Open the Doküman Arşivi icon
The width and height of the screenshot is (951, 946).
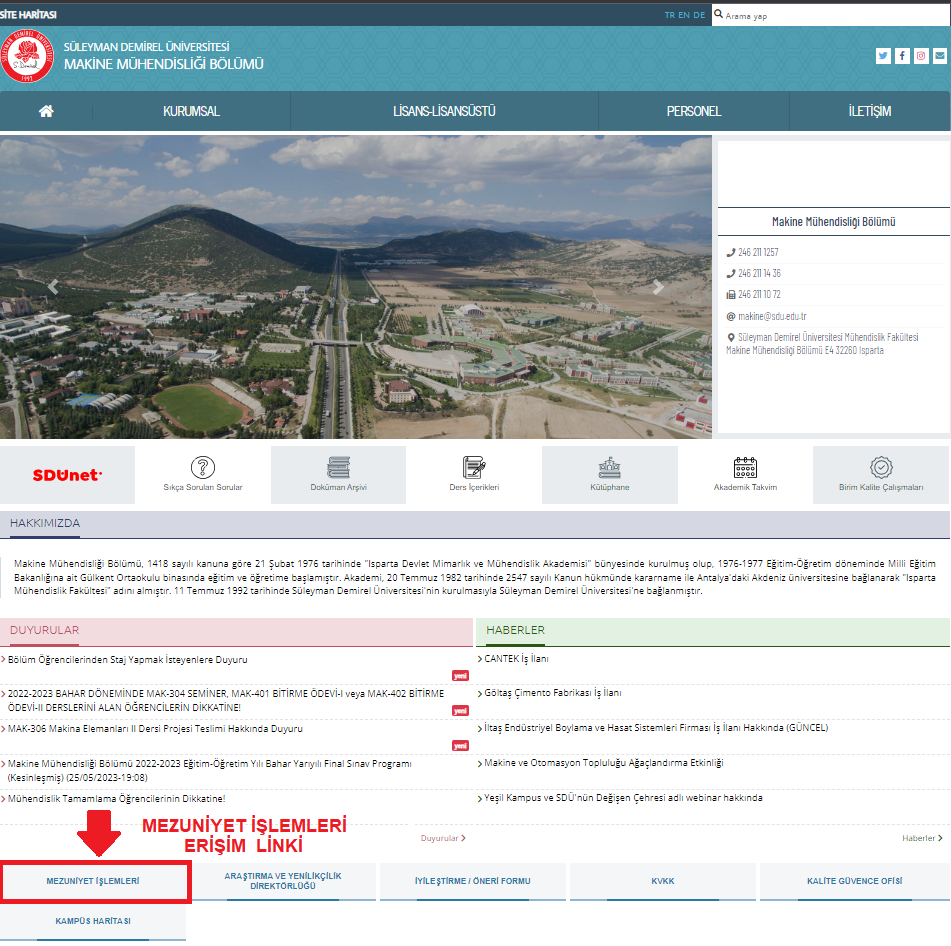(338, 467)
